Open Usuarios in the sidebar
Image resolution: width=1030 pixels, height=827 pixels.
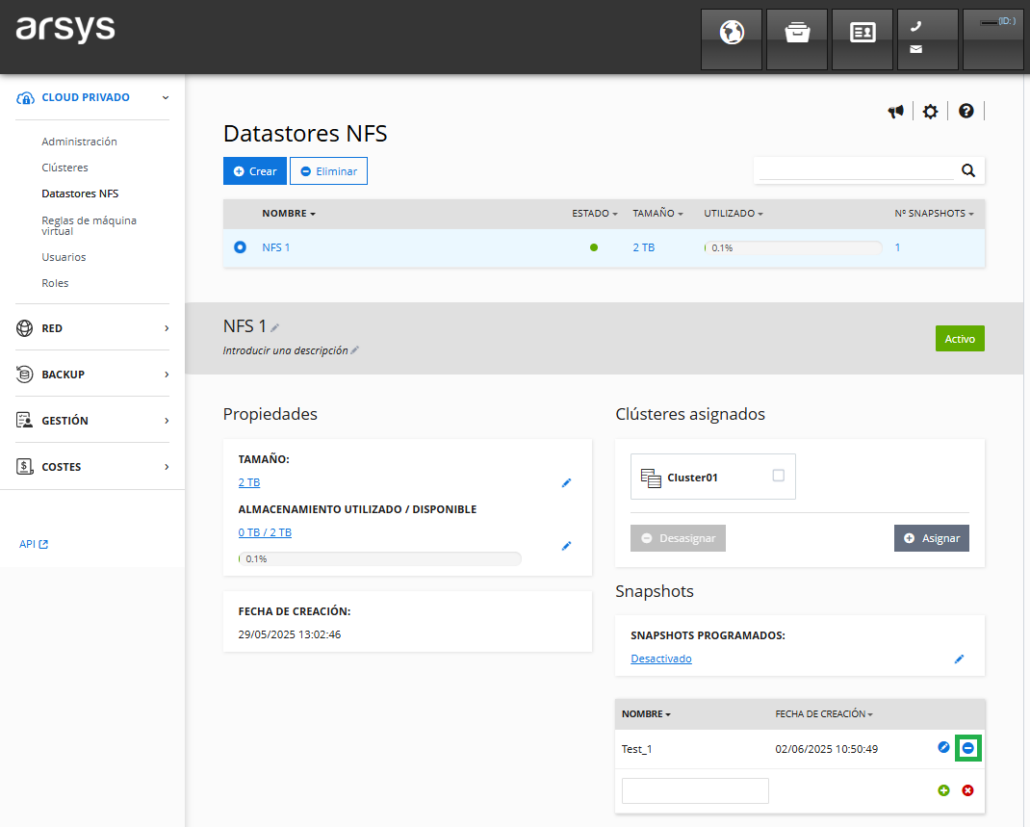pyautogui.click(x=64, y=257)
